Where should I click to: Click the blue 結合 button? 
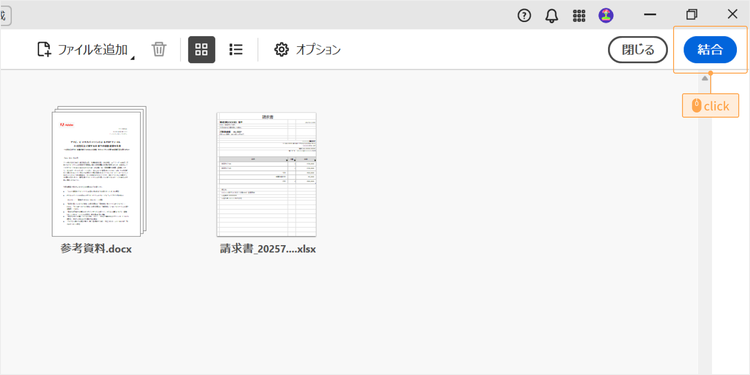[710, 50]
